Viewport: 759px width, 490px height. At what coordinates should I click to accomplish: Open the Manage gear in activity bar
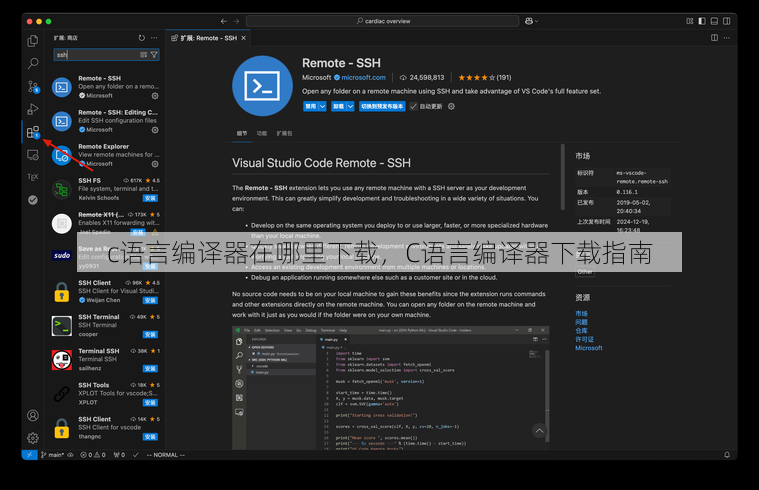coord(33,438)
